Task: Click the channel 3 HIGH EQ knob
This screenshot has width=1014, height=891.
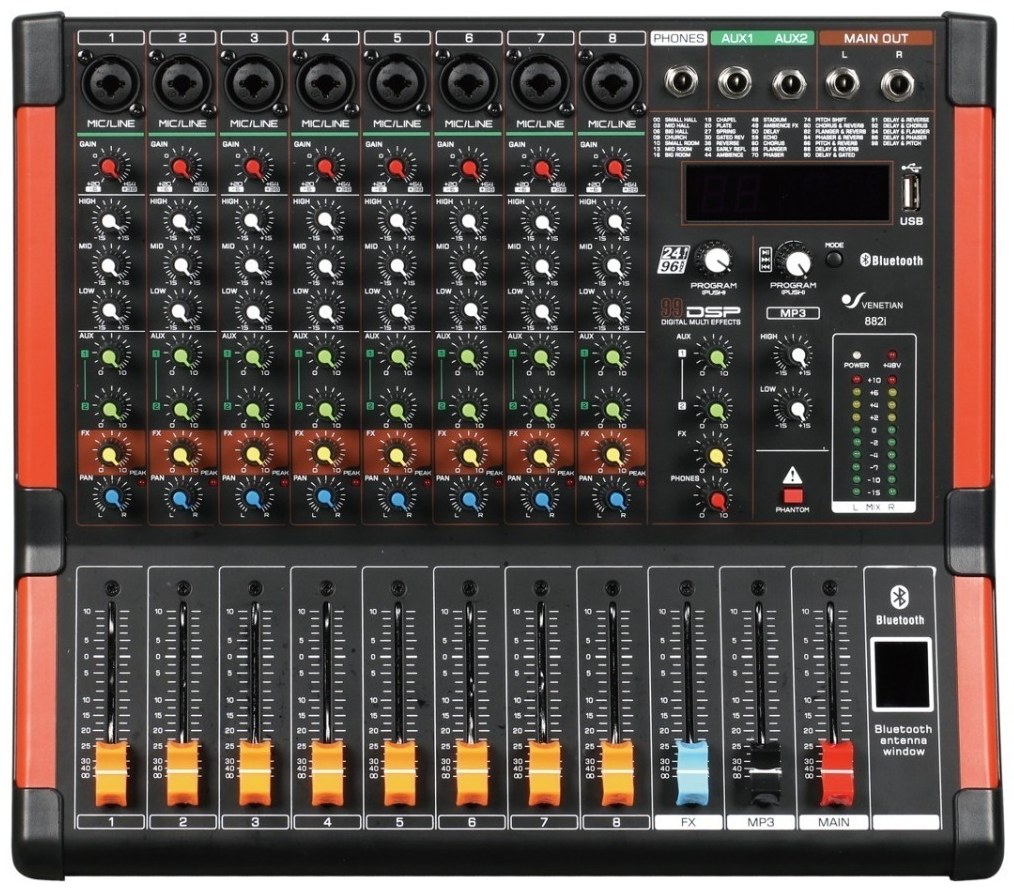Action: (x=252, y=221)
